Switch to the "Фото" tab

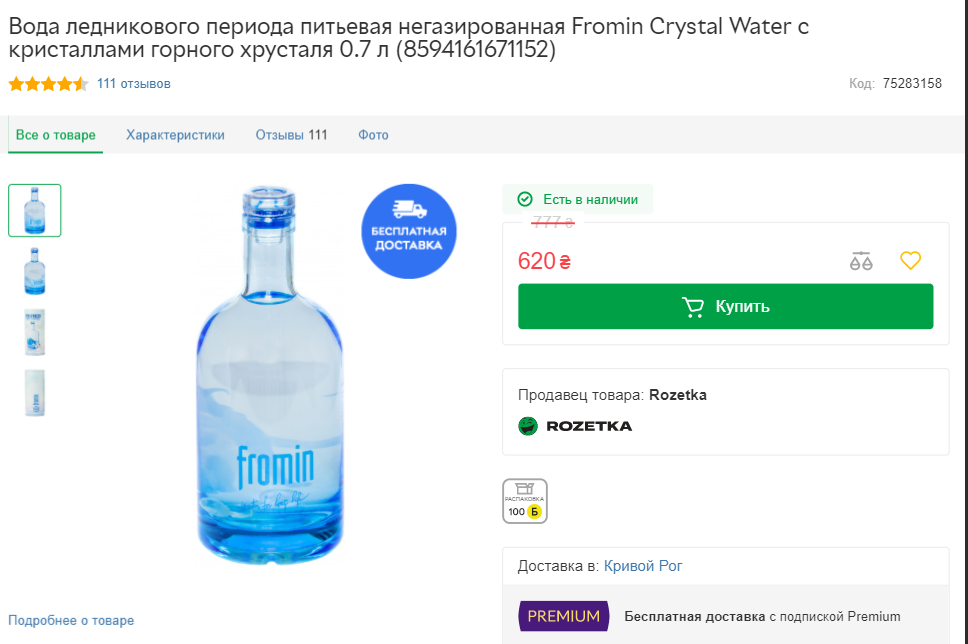tap(373, 135)
